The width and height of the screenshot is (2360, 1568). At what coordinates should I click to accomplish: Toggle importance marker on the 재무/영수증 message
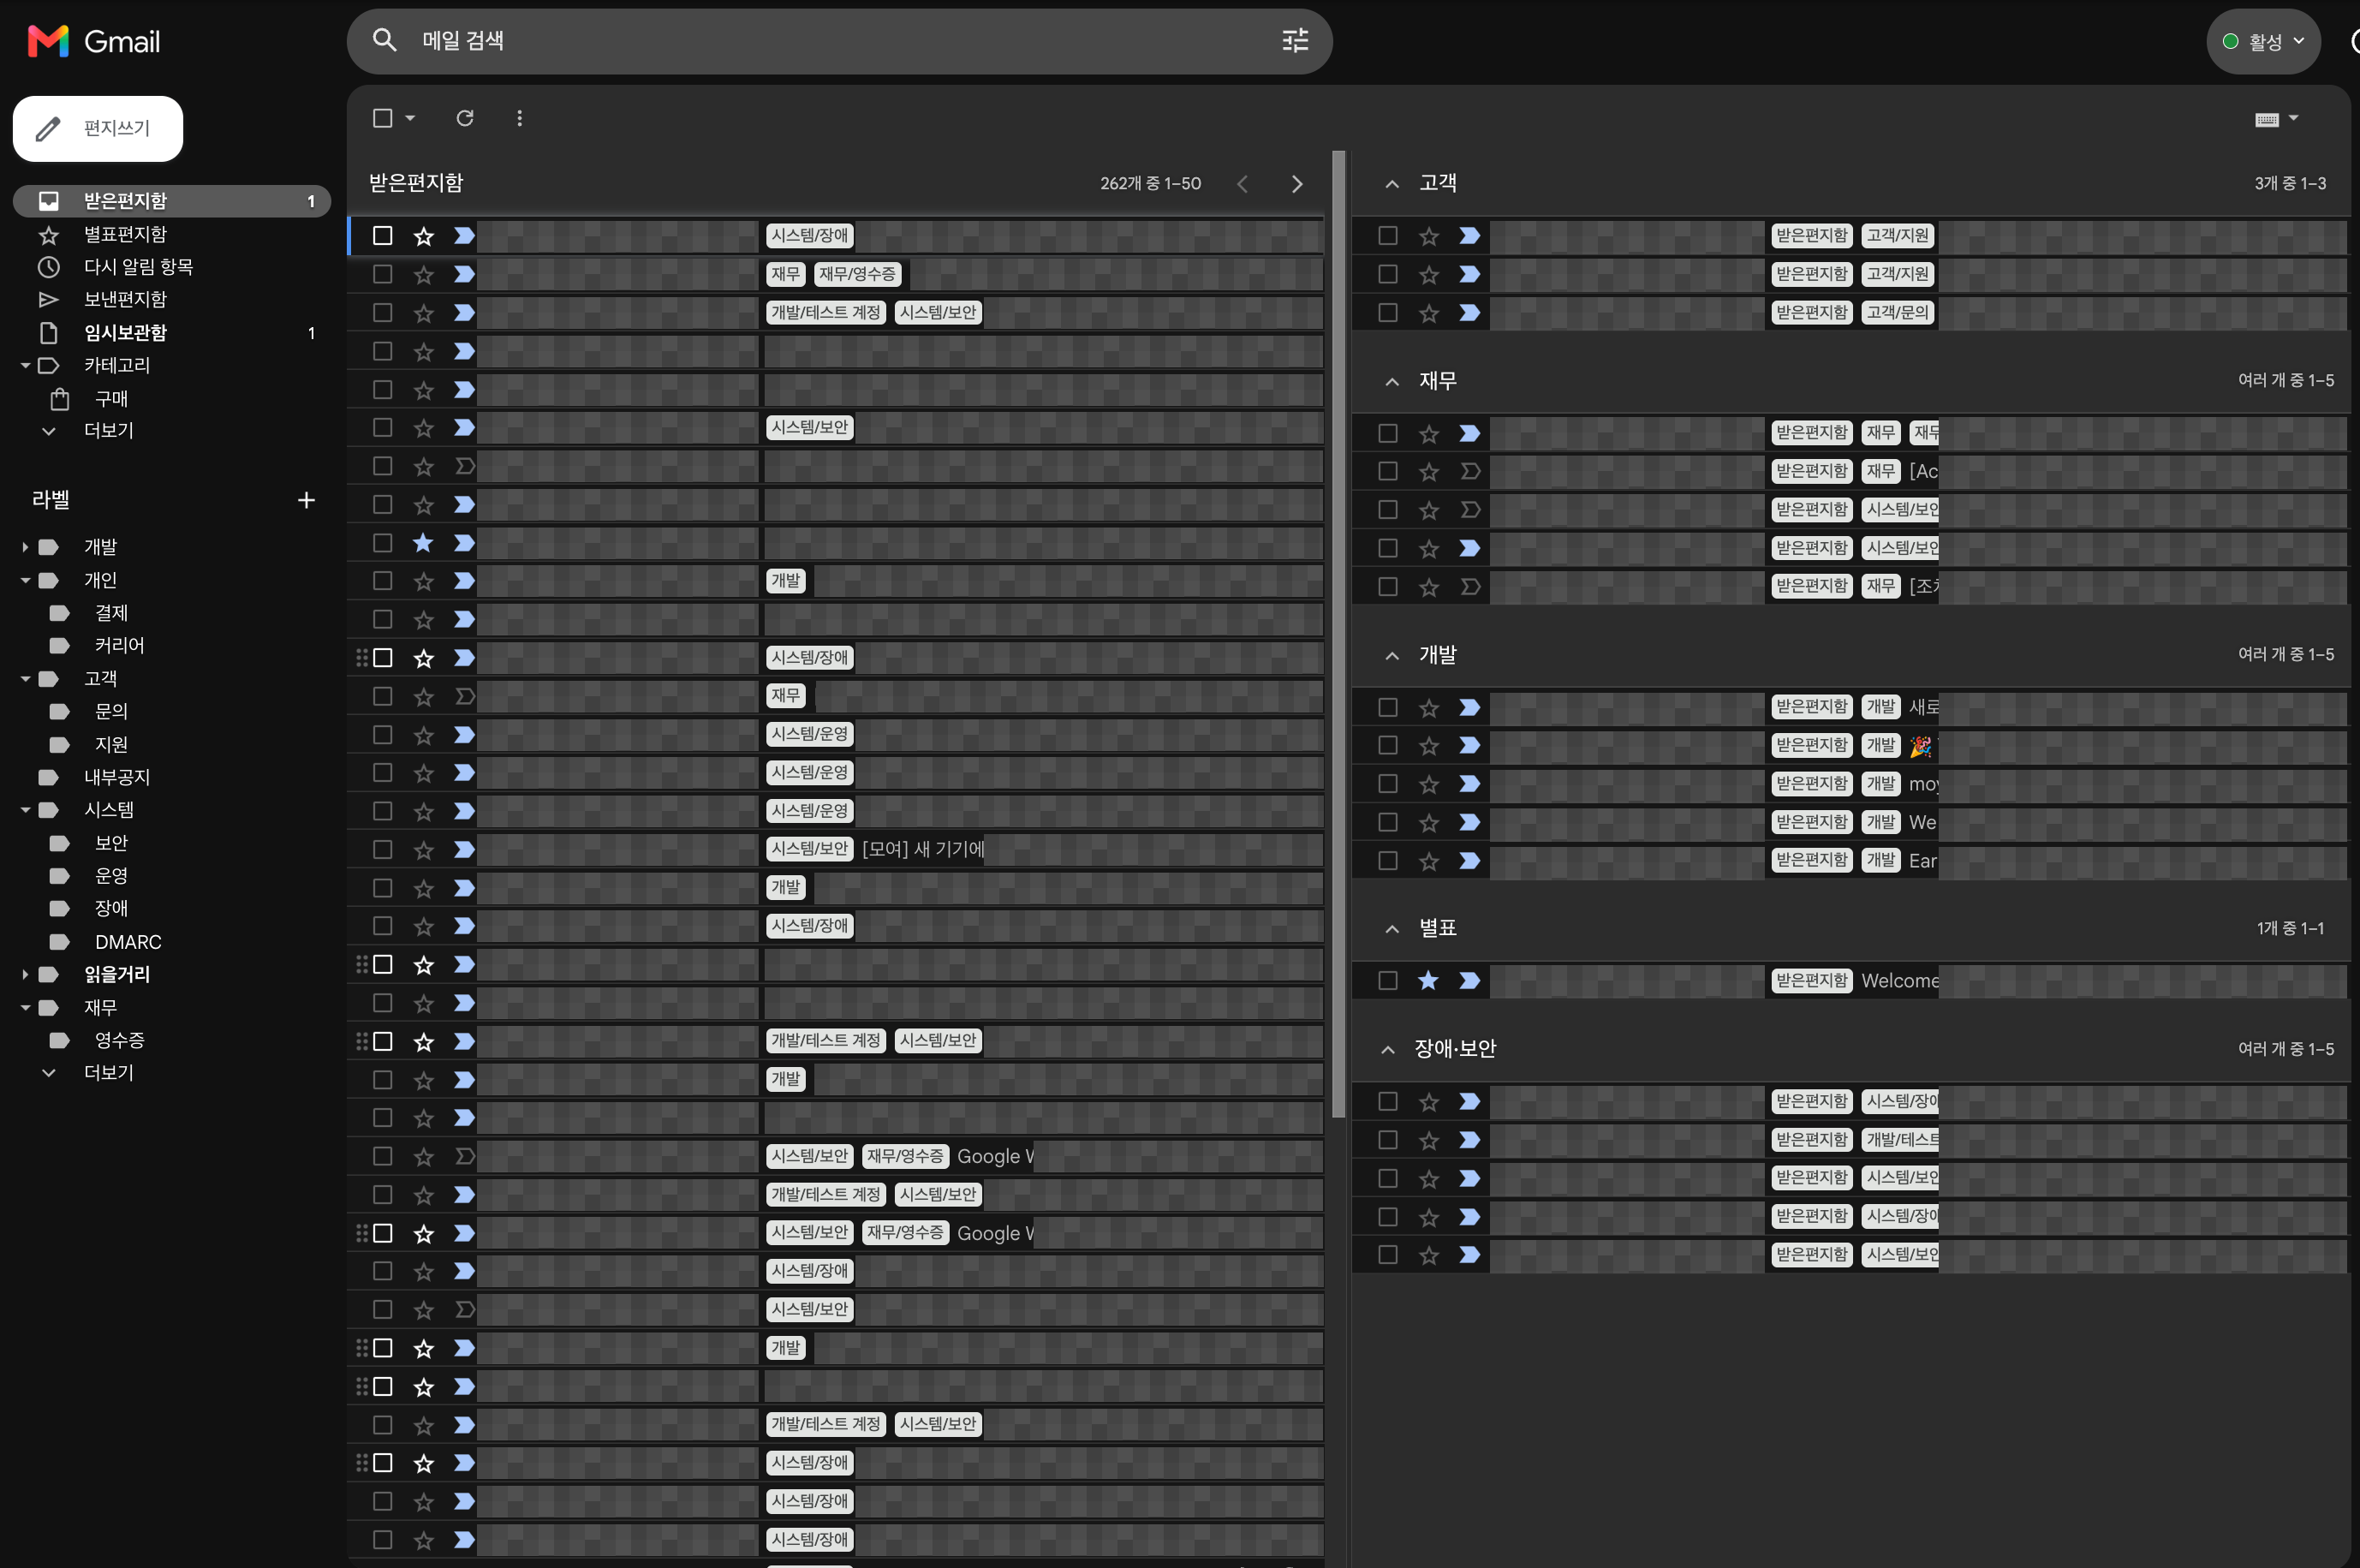pos(464,274)
